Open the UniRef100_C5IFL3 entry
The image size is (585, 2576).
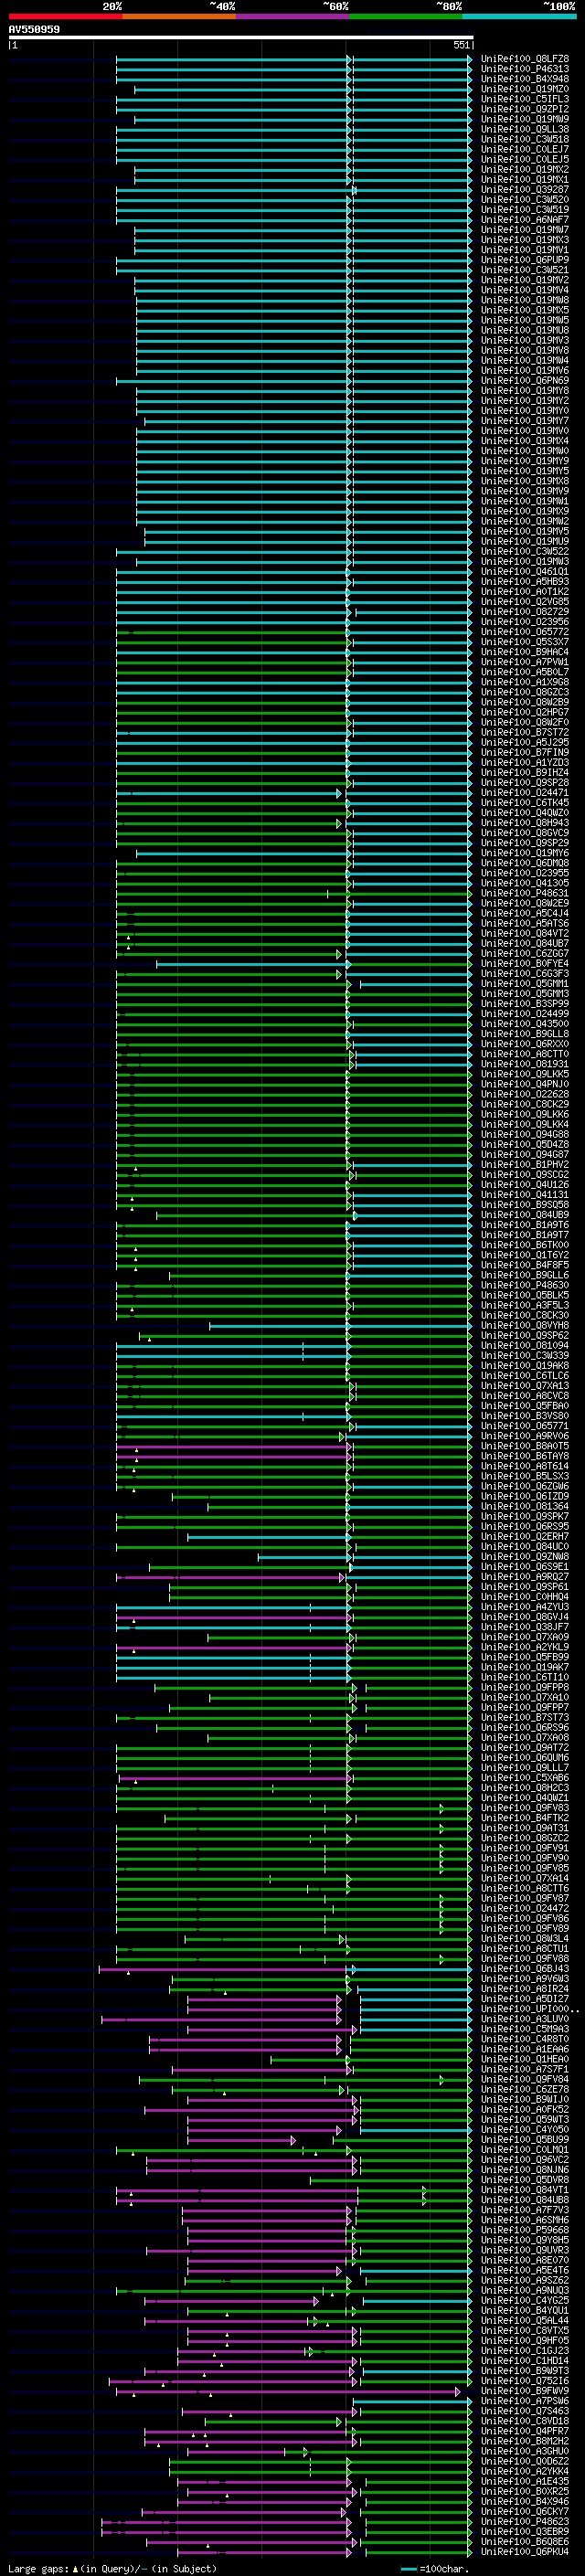pyautogui.click(x=525, y=99)
